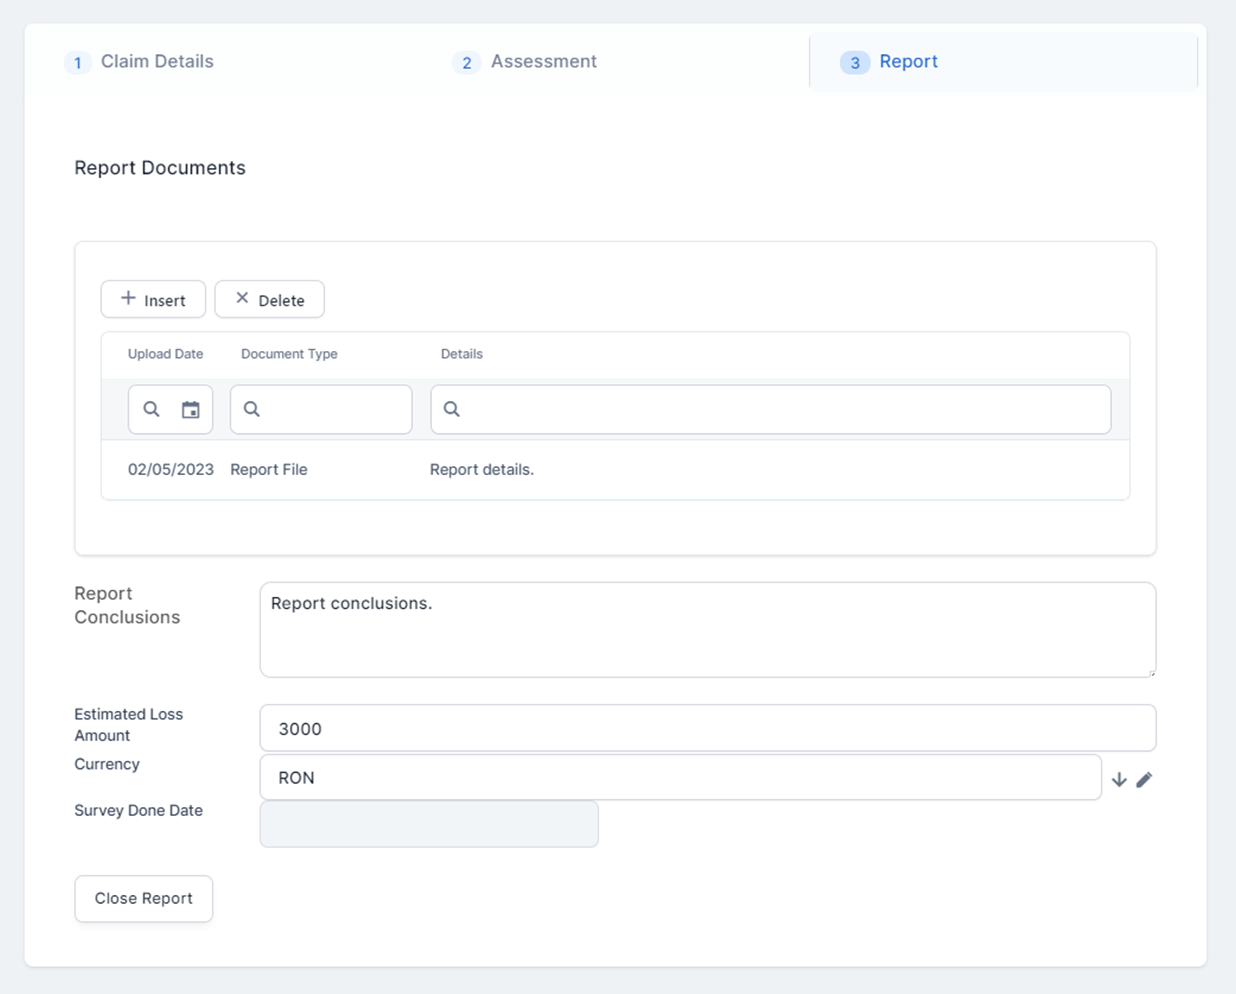Open the Assessment tab
The width and height of the screenshot is (1236, 994).
pos(543,62)
